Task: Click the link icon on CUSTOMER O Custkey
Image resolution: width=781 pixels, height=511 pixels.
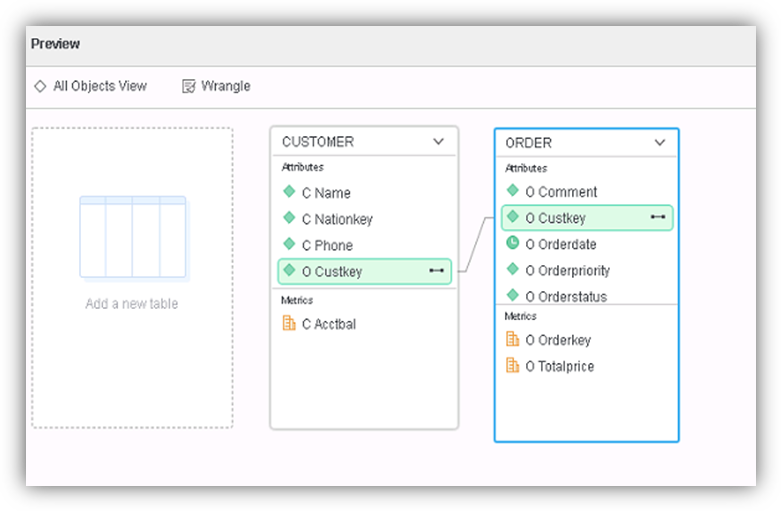Action: pyautogui.click(x=436, y=270)
